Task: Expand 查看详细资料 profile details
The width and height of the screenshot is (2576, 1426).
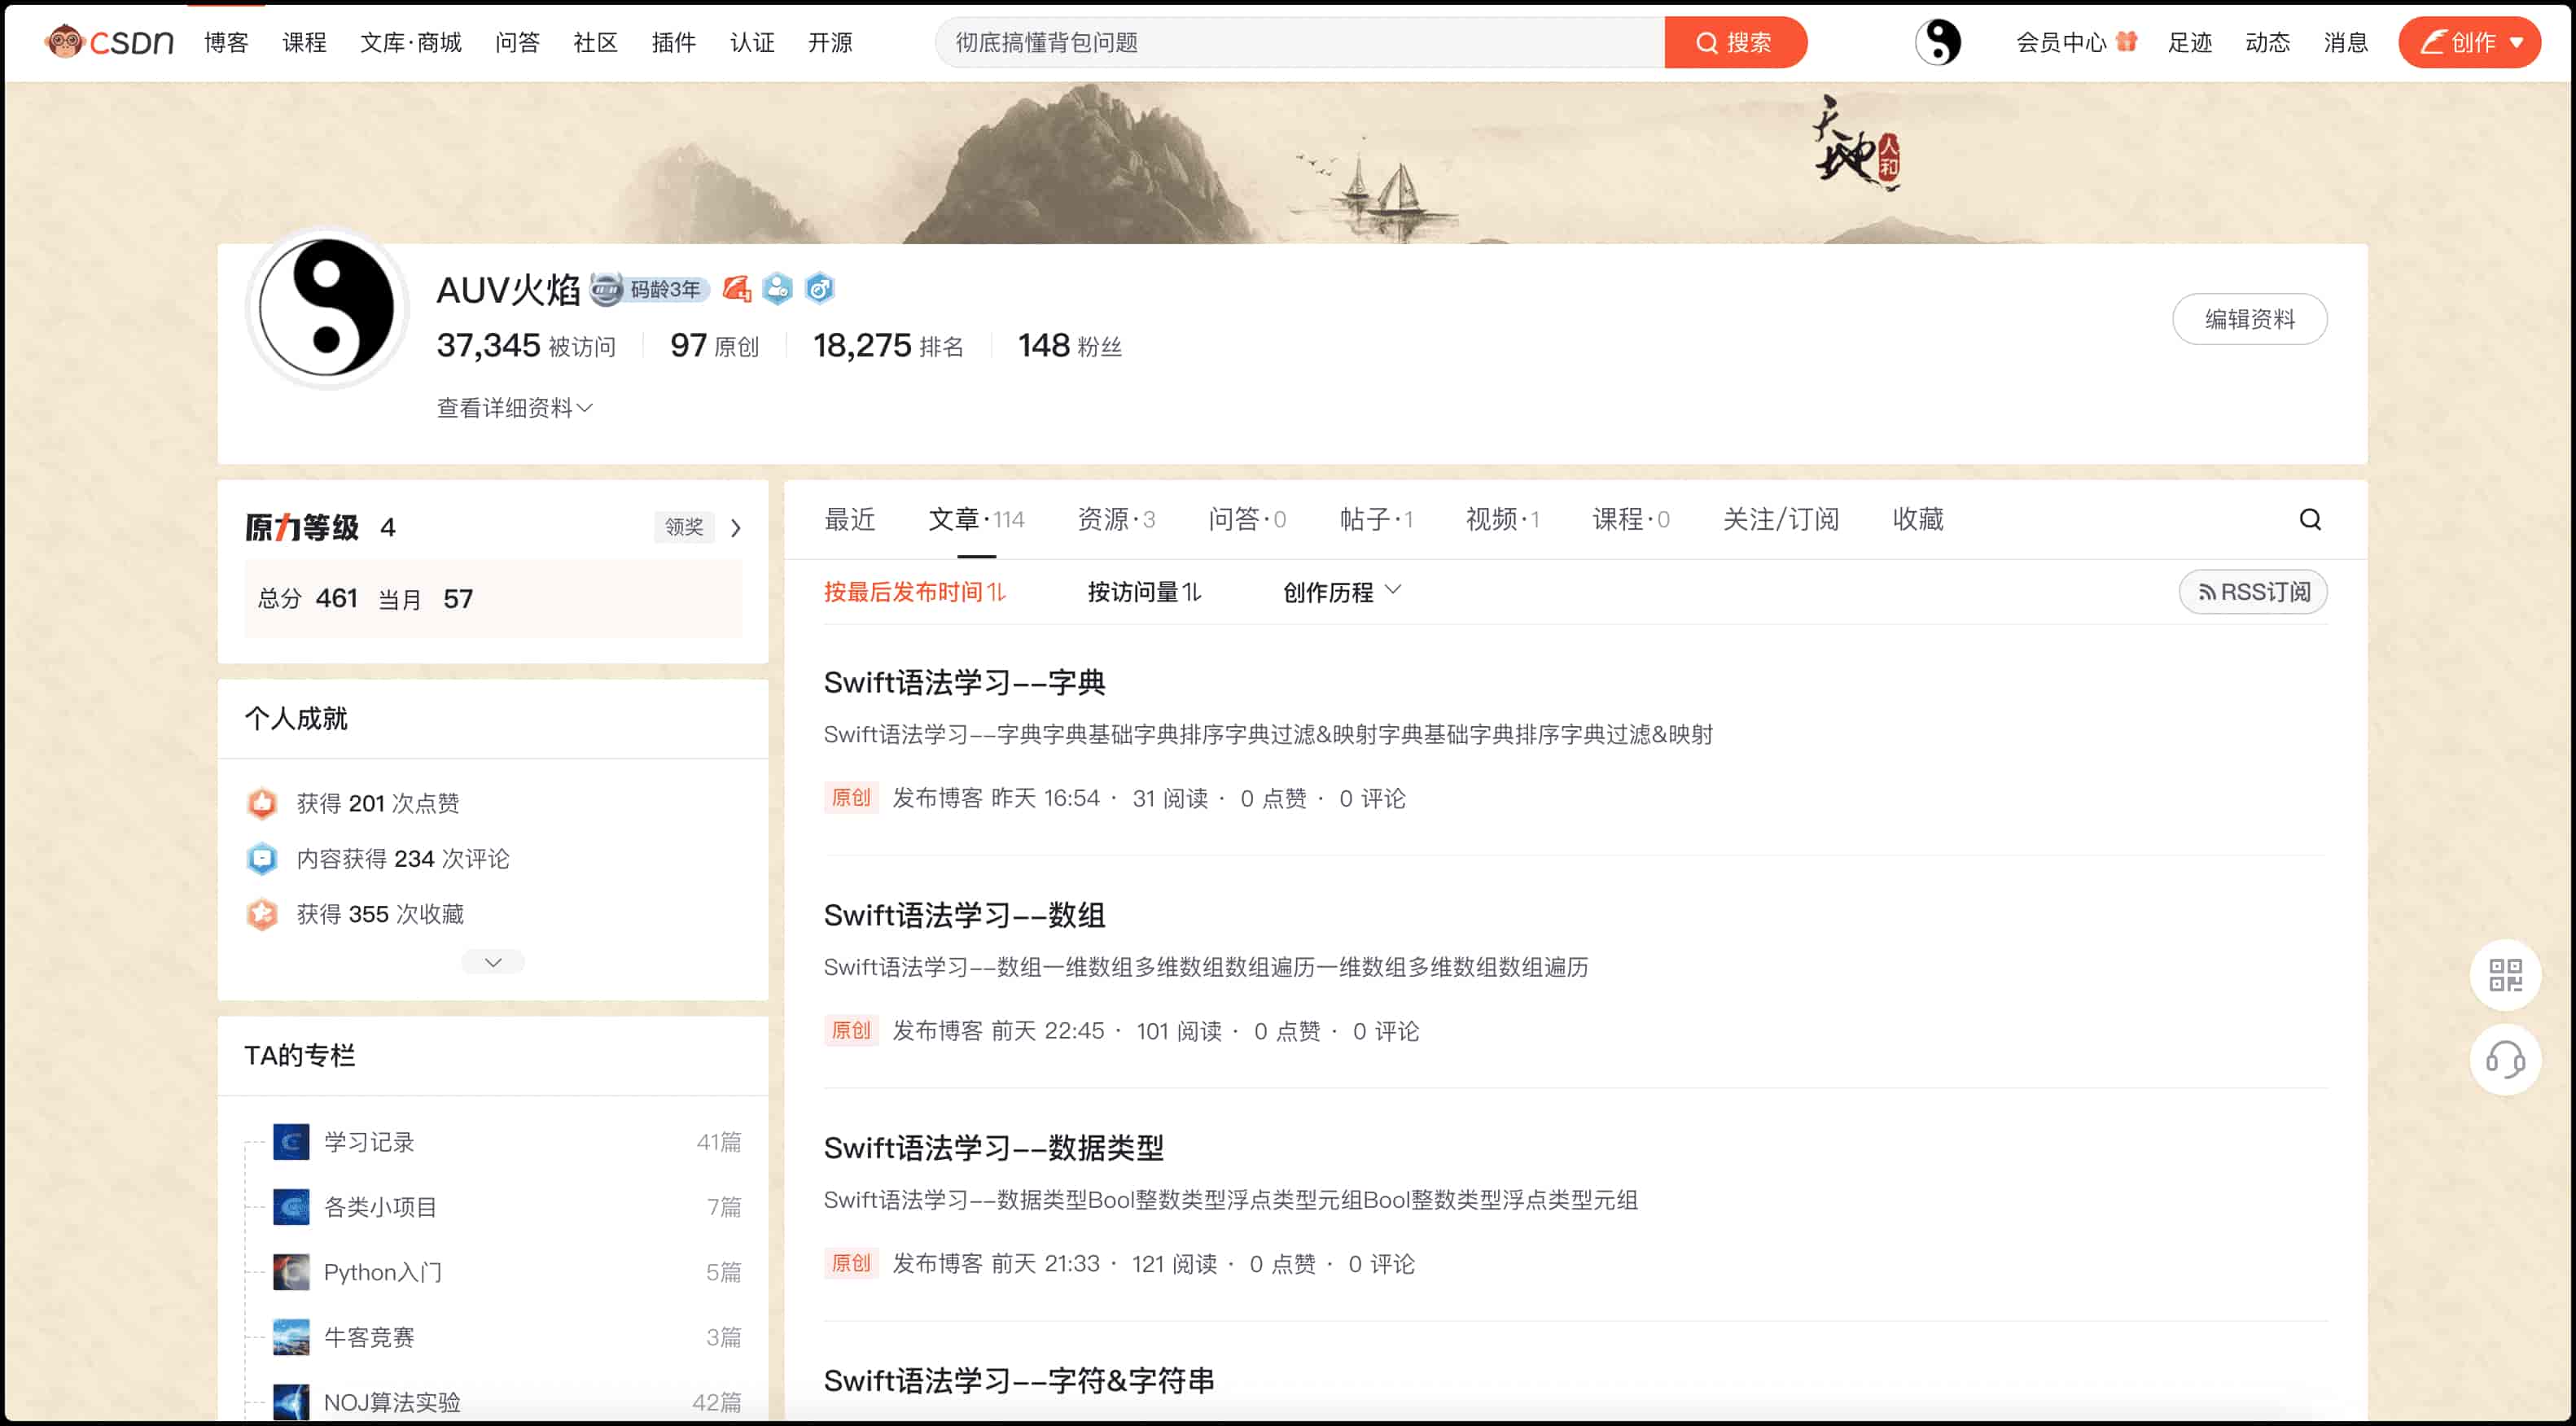Action: click(x=514, y=407)
